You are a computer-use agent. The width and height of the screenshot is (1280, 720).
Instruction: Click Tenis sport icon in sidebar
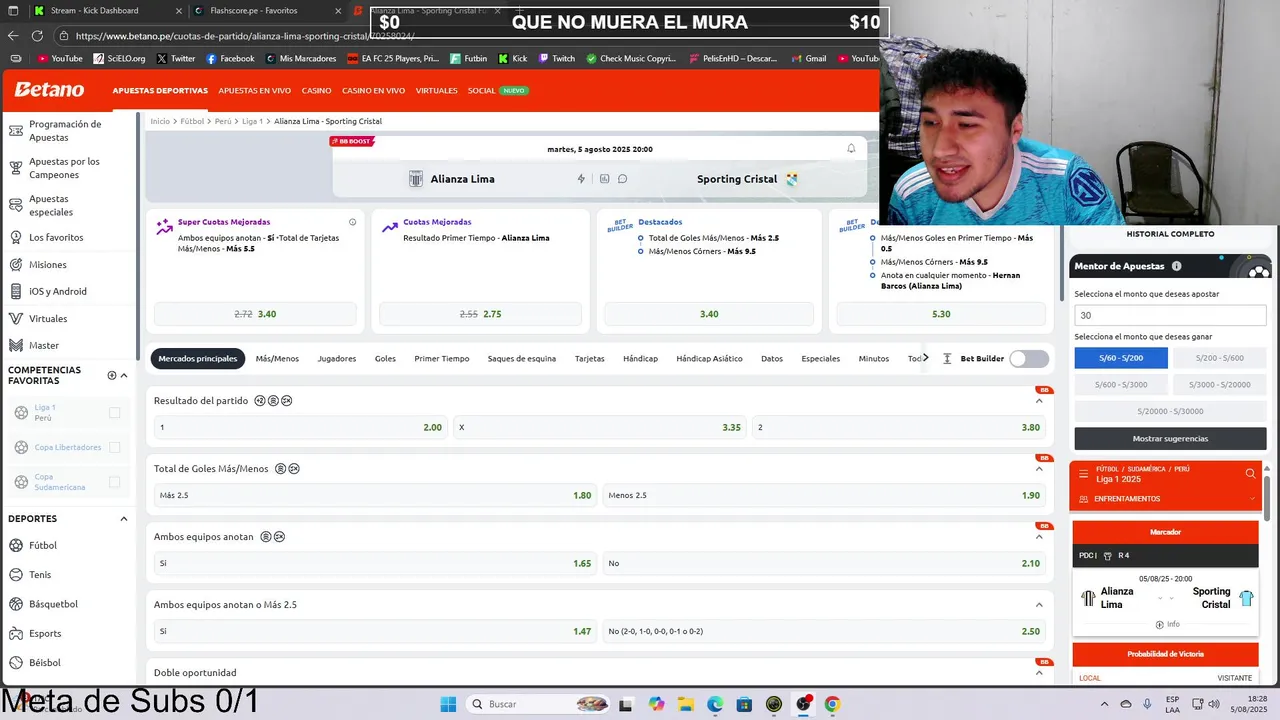[x=16, y=575]
